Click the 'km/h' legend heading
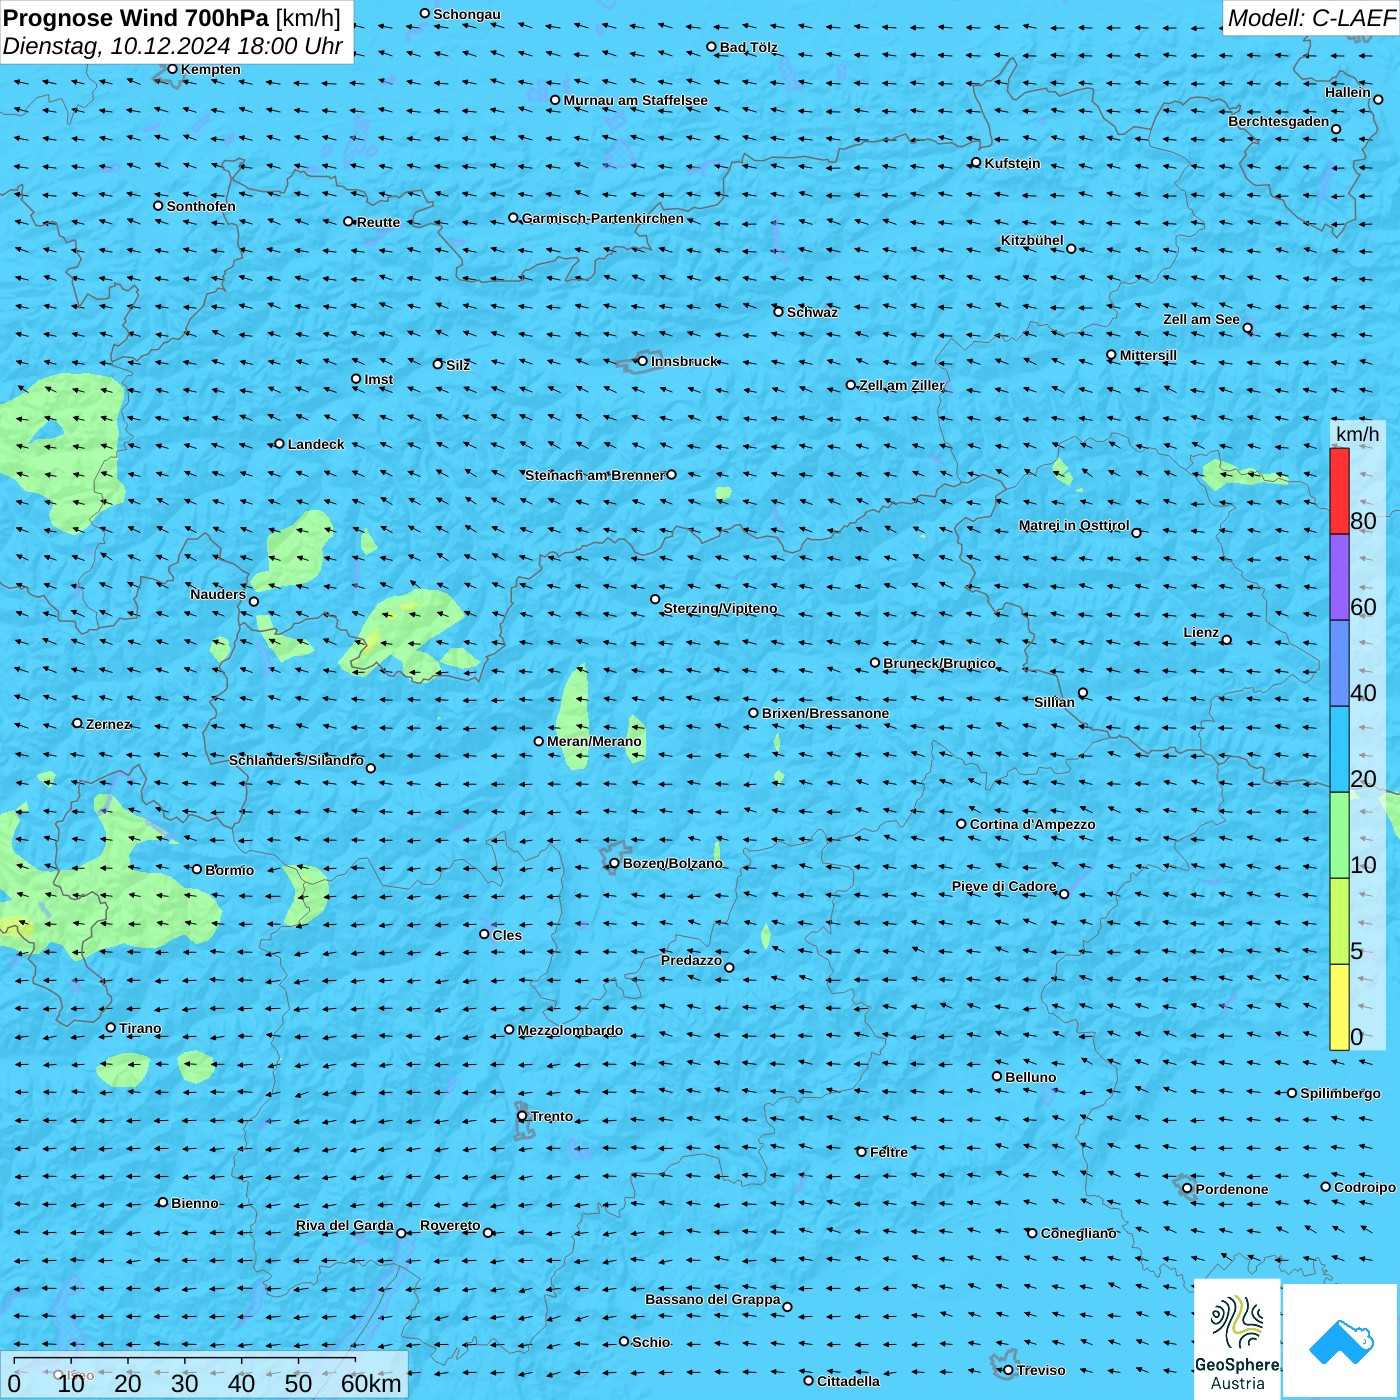 [x=1357, y=433]
